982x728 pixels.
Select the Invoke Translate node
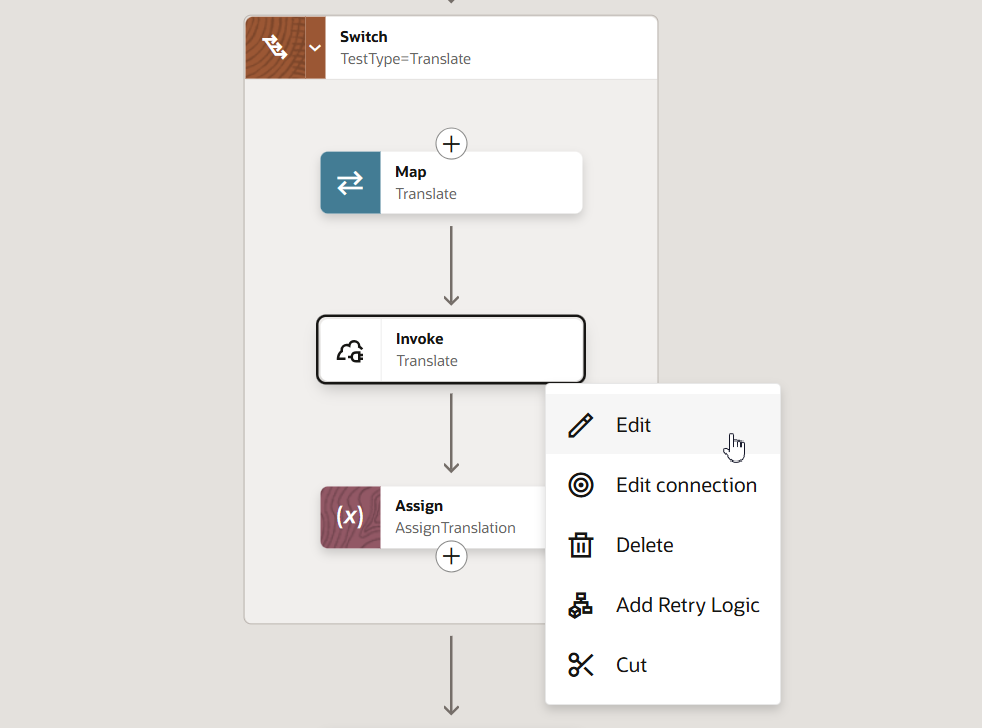pos(451,350)
